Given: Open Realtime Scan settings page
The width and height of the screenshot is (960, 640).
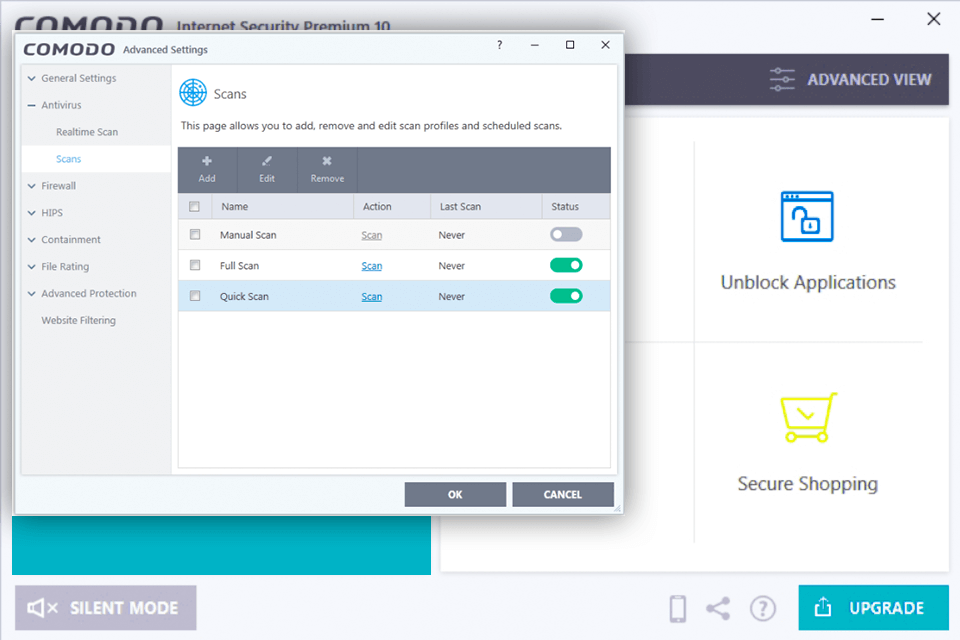Looking at the screenshot, I should 87,132.
